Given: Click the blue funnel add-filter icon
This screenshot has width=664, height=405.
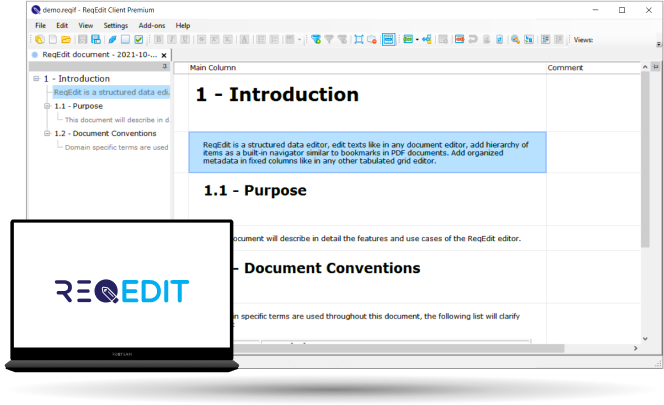Looking at the screenshot, I should coord(316,39).
